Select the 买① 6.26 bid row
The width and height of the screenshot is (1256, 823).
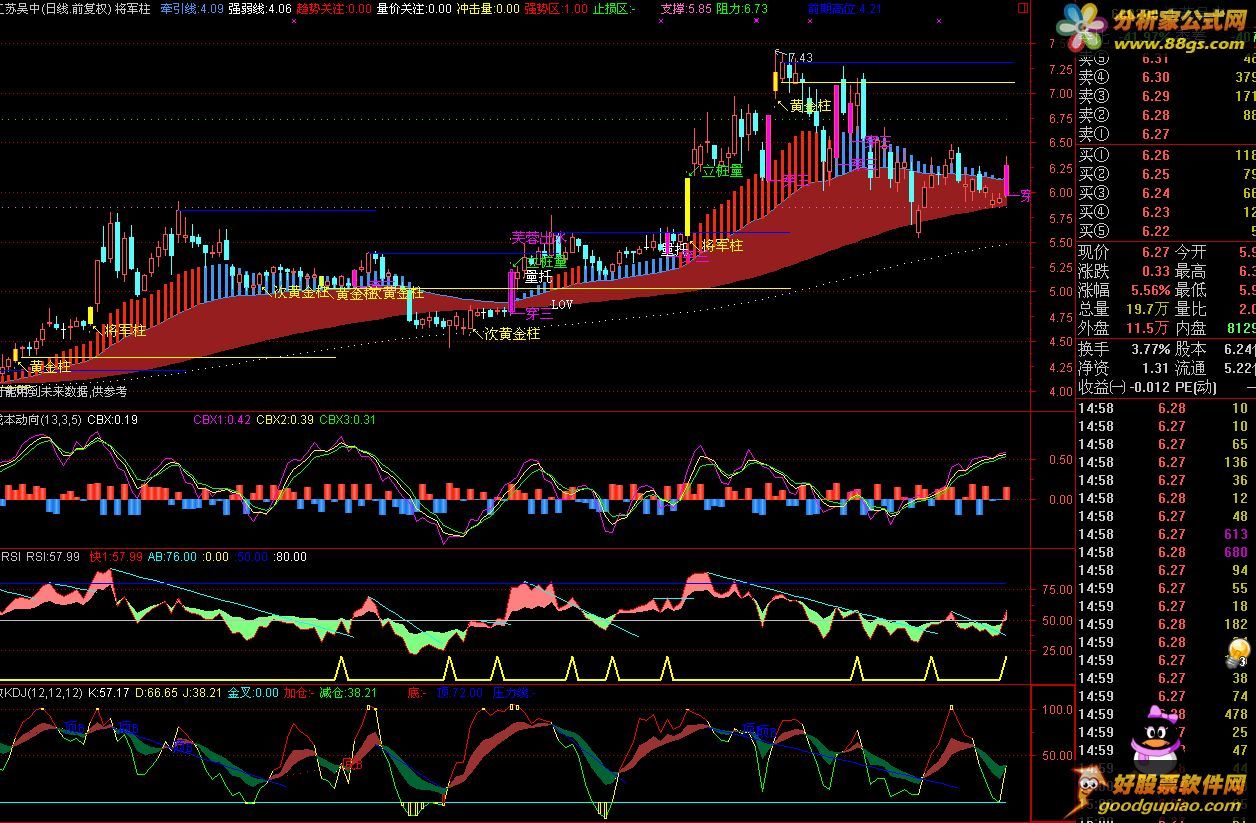tap(1166, 156)
